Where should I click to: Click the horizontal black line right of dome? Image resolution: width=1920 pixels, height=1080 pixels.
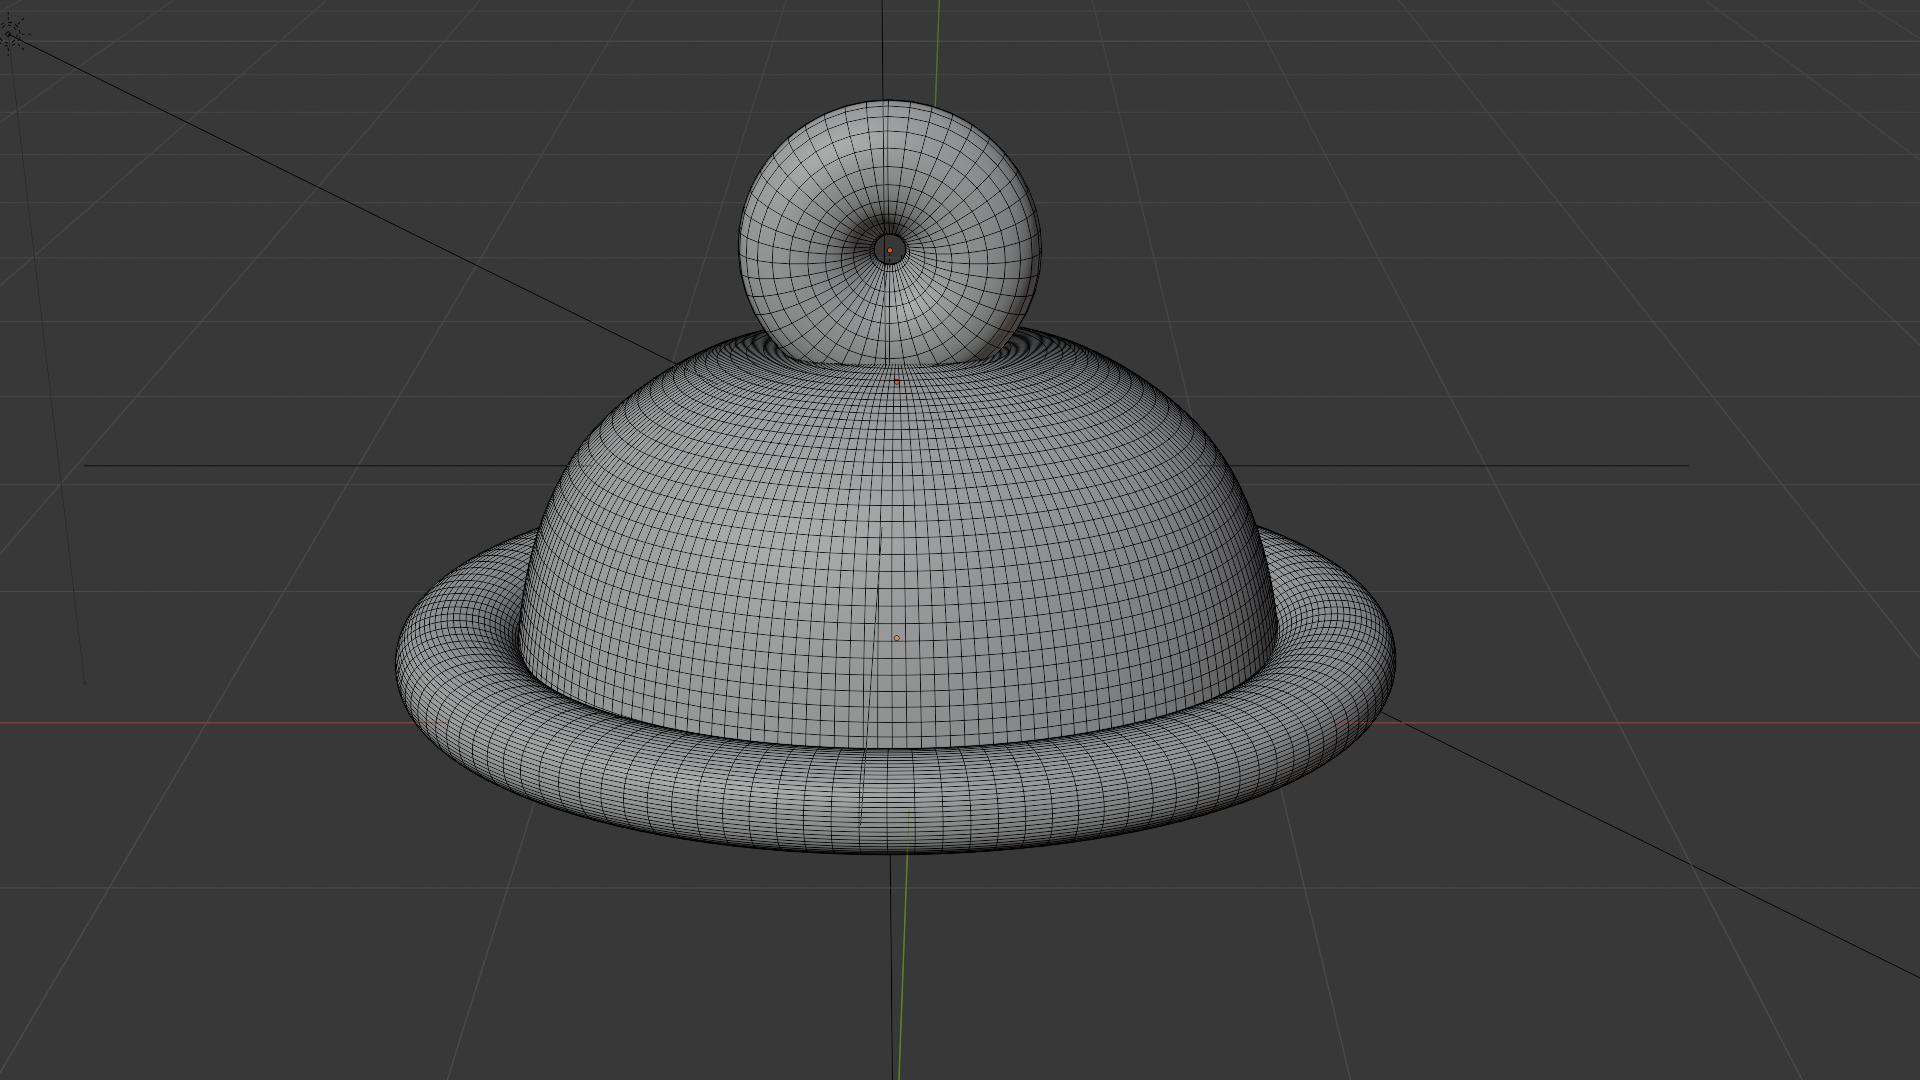(x=1500, y=465)
